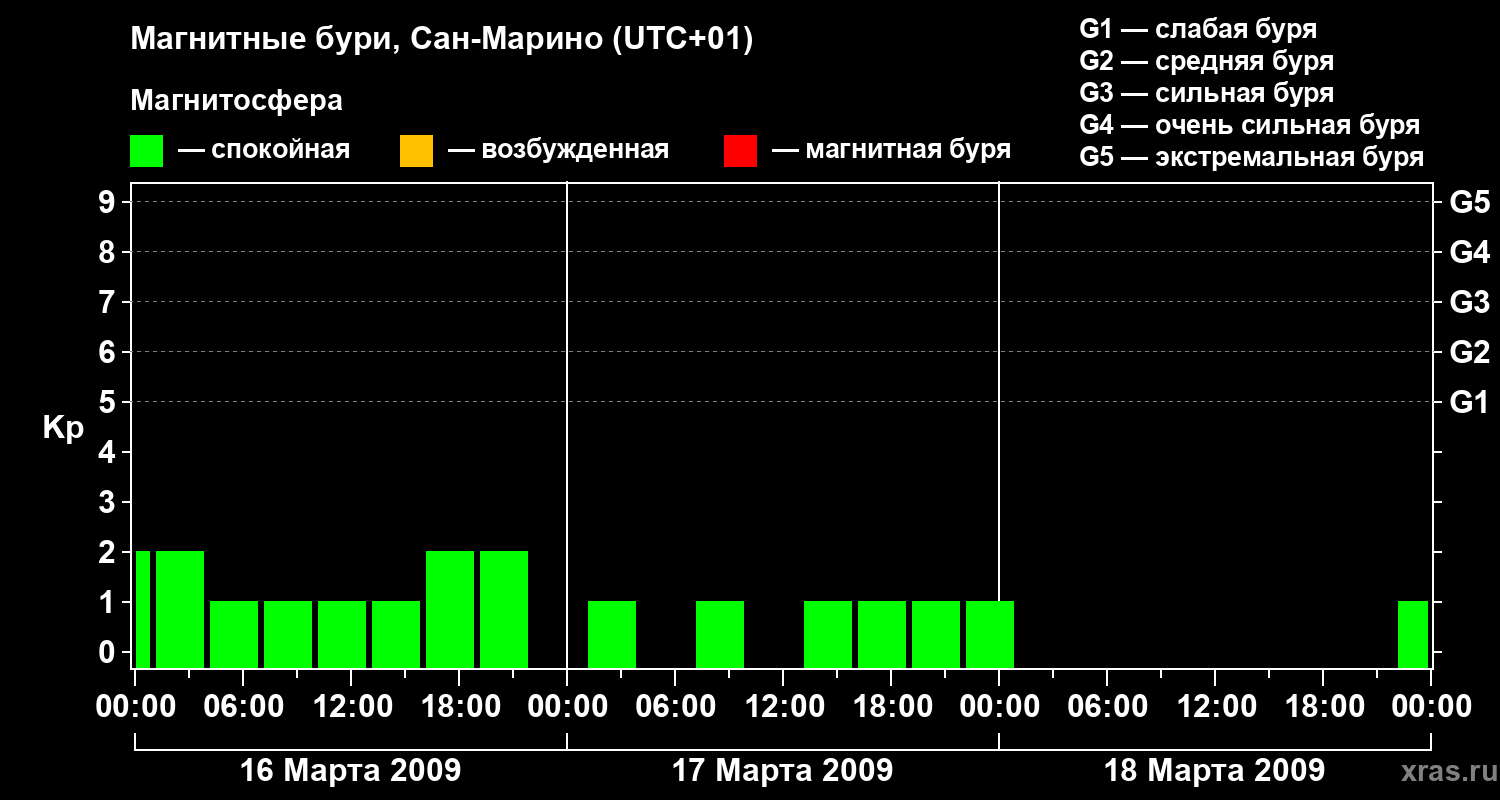
Task: Select the 'G2 — средняя буря' legend line
Action: click(x=1207, y=61)
